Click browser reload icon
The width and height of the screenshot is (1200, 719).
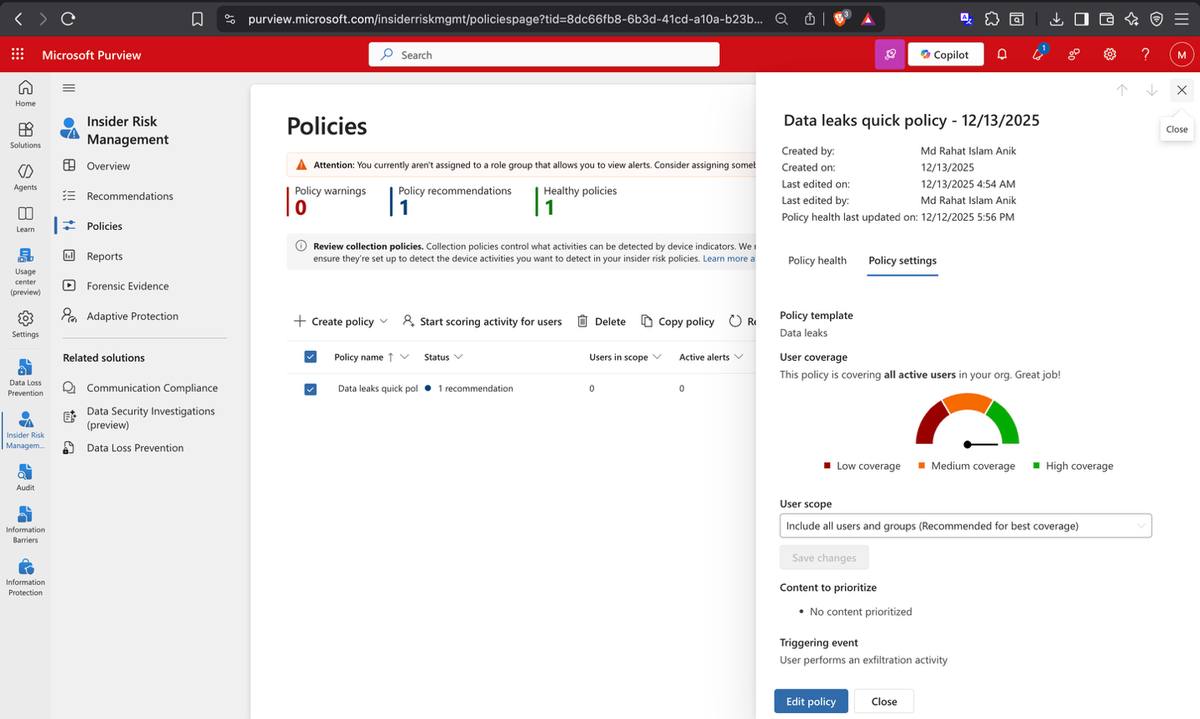click(x=68, y=18)
